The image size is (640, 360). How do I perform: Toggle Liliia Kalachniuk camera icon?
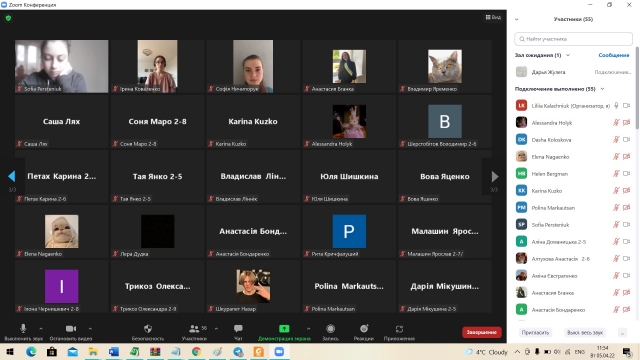point(627,106)
